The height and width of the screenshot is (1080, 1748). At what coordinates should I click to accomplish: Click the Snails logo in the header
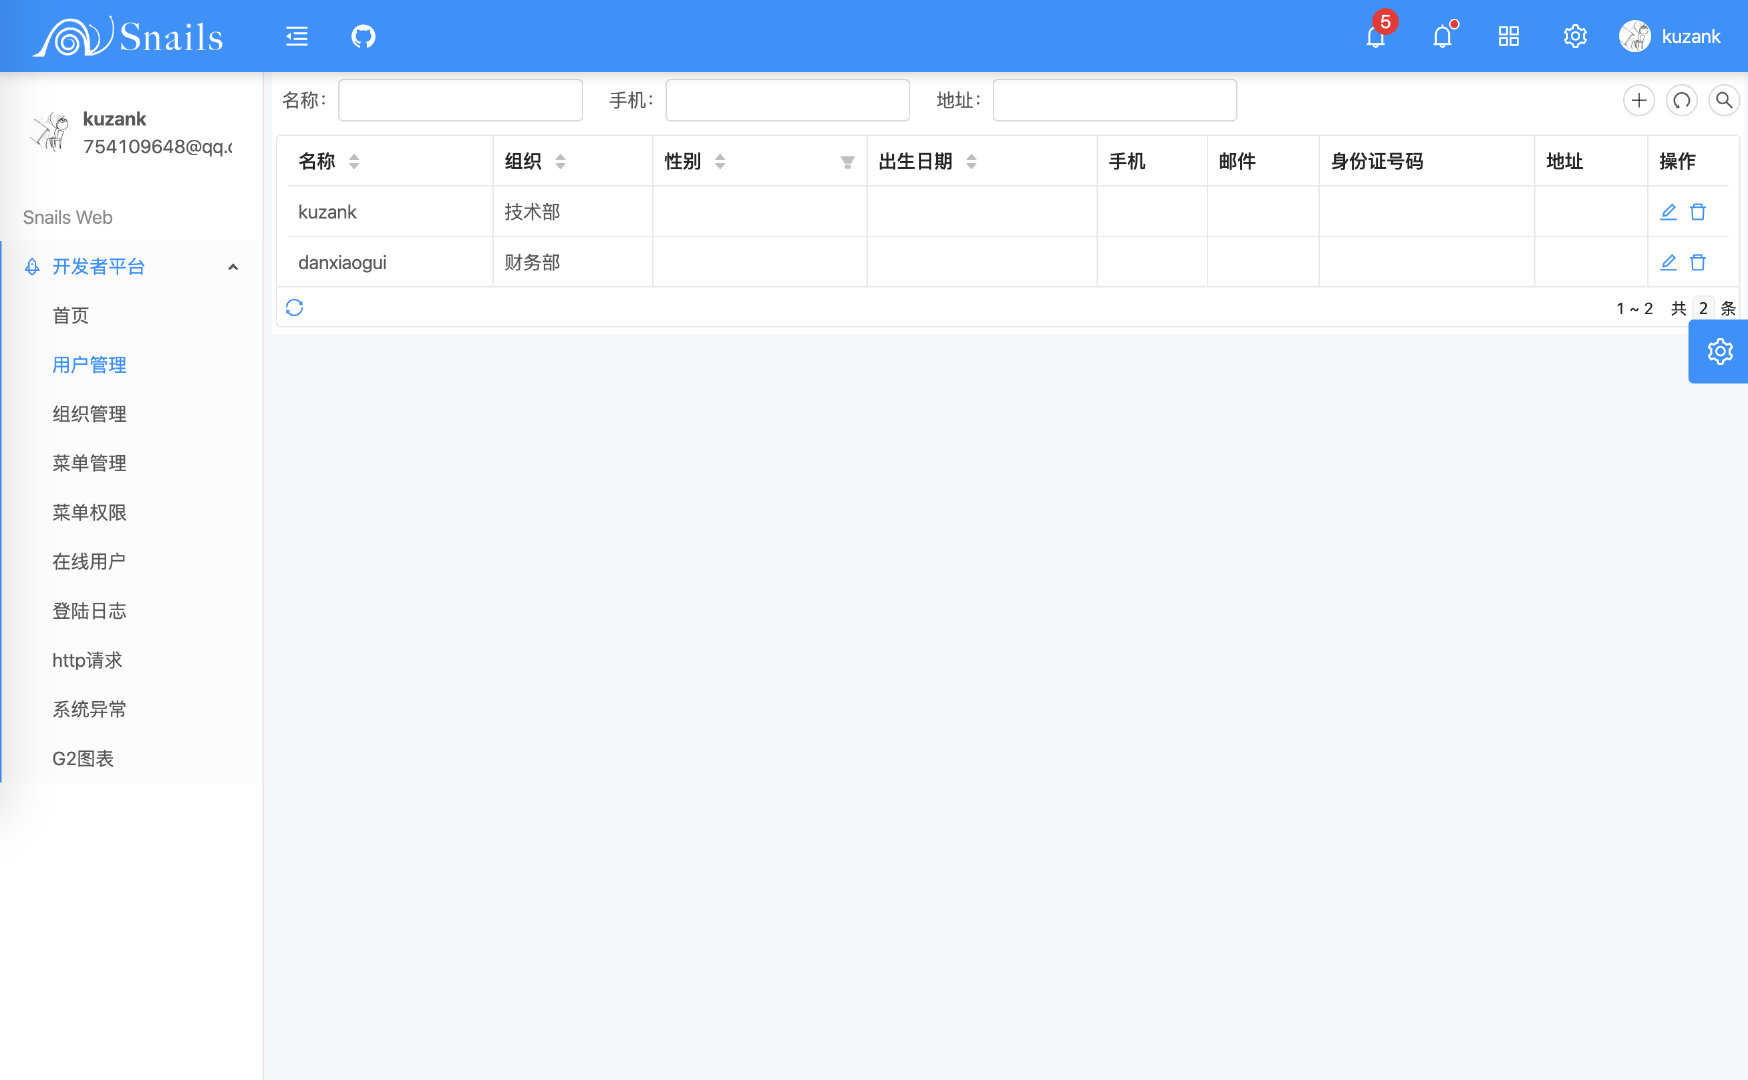128,37
